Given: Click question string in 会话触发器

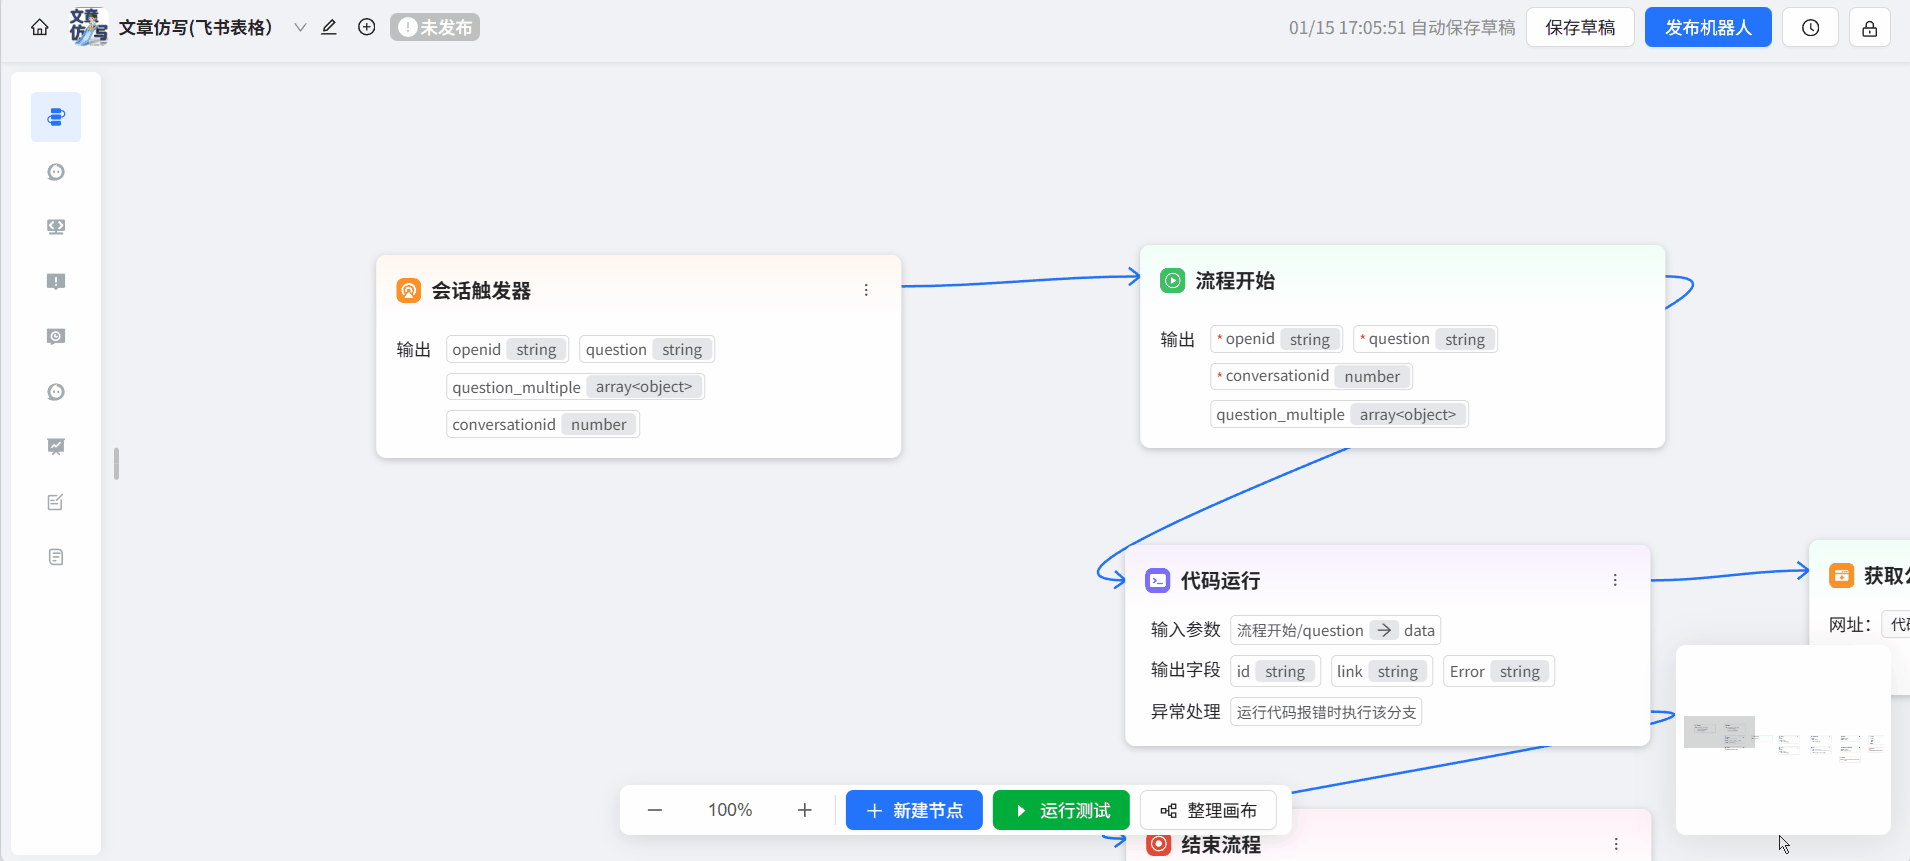Looking at the screenshot, I should [x=647, y=349].
